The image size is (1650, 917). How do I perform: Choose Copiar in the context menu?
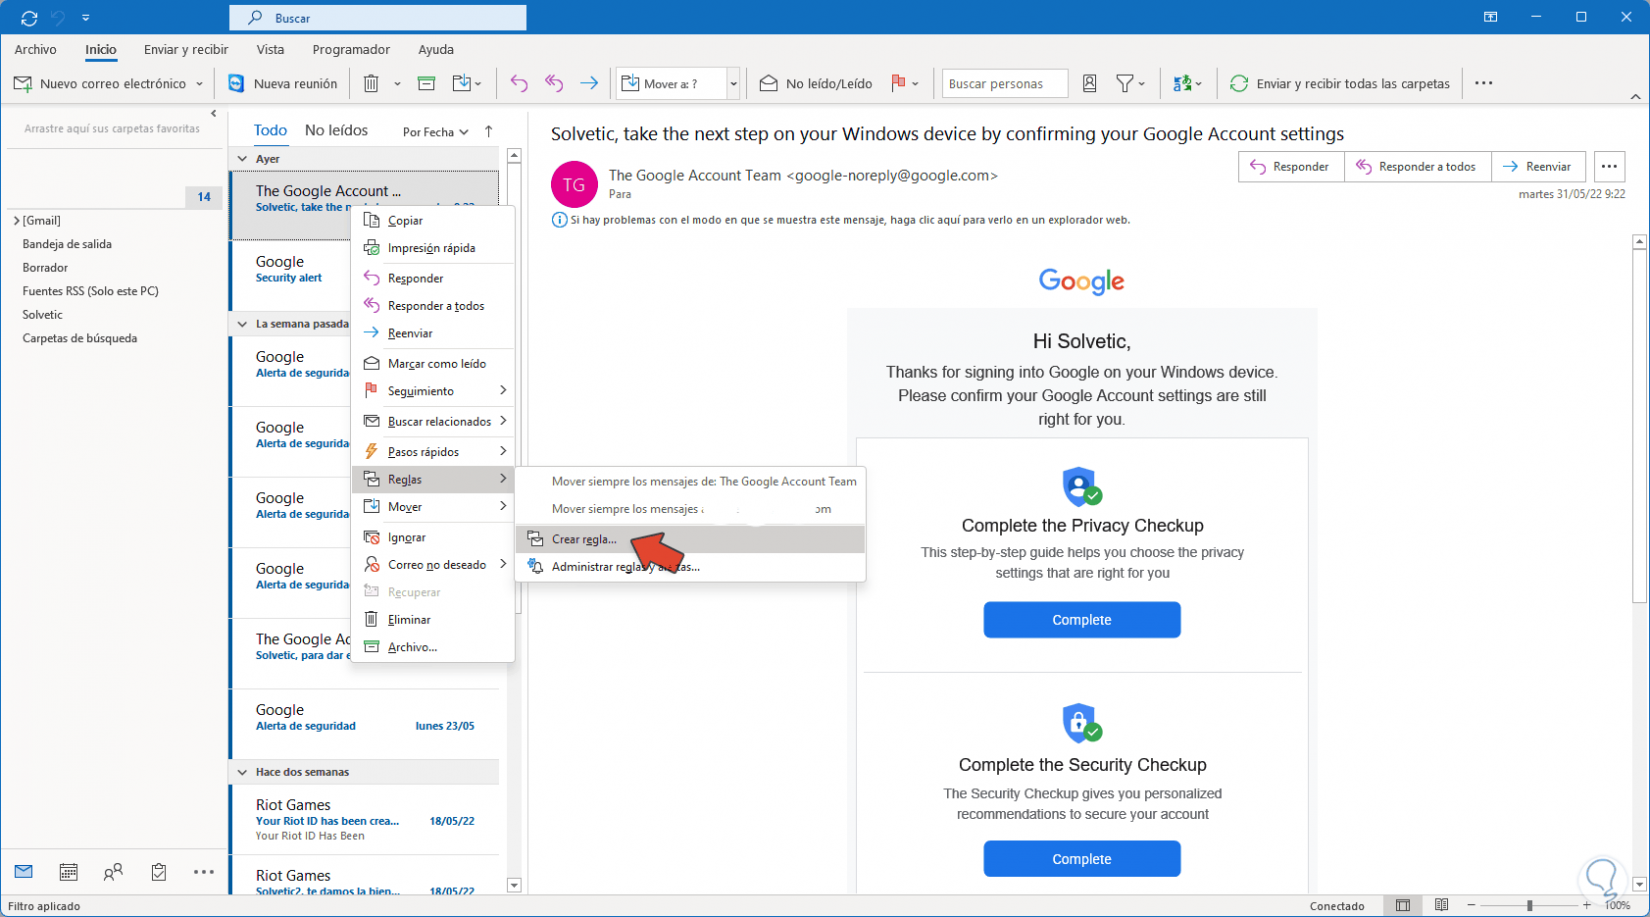pyautogui.click(x=433, y=220)
